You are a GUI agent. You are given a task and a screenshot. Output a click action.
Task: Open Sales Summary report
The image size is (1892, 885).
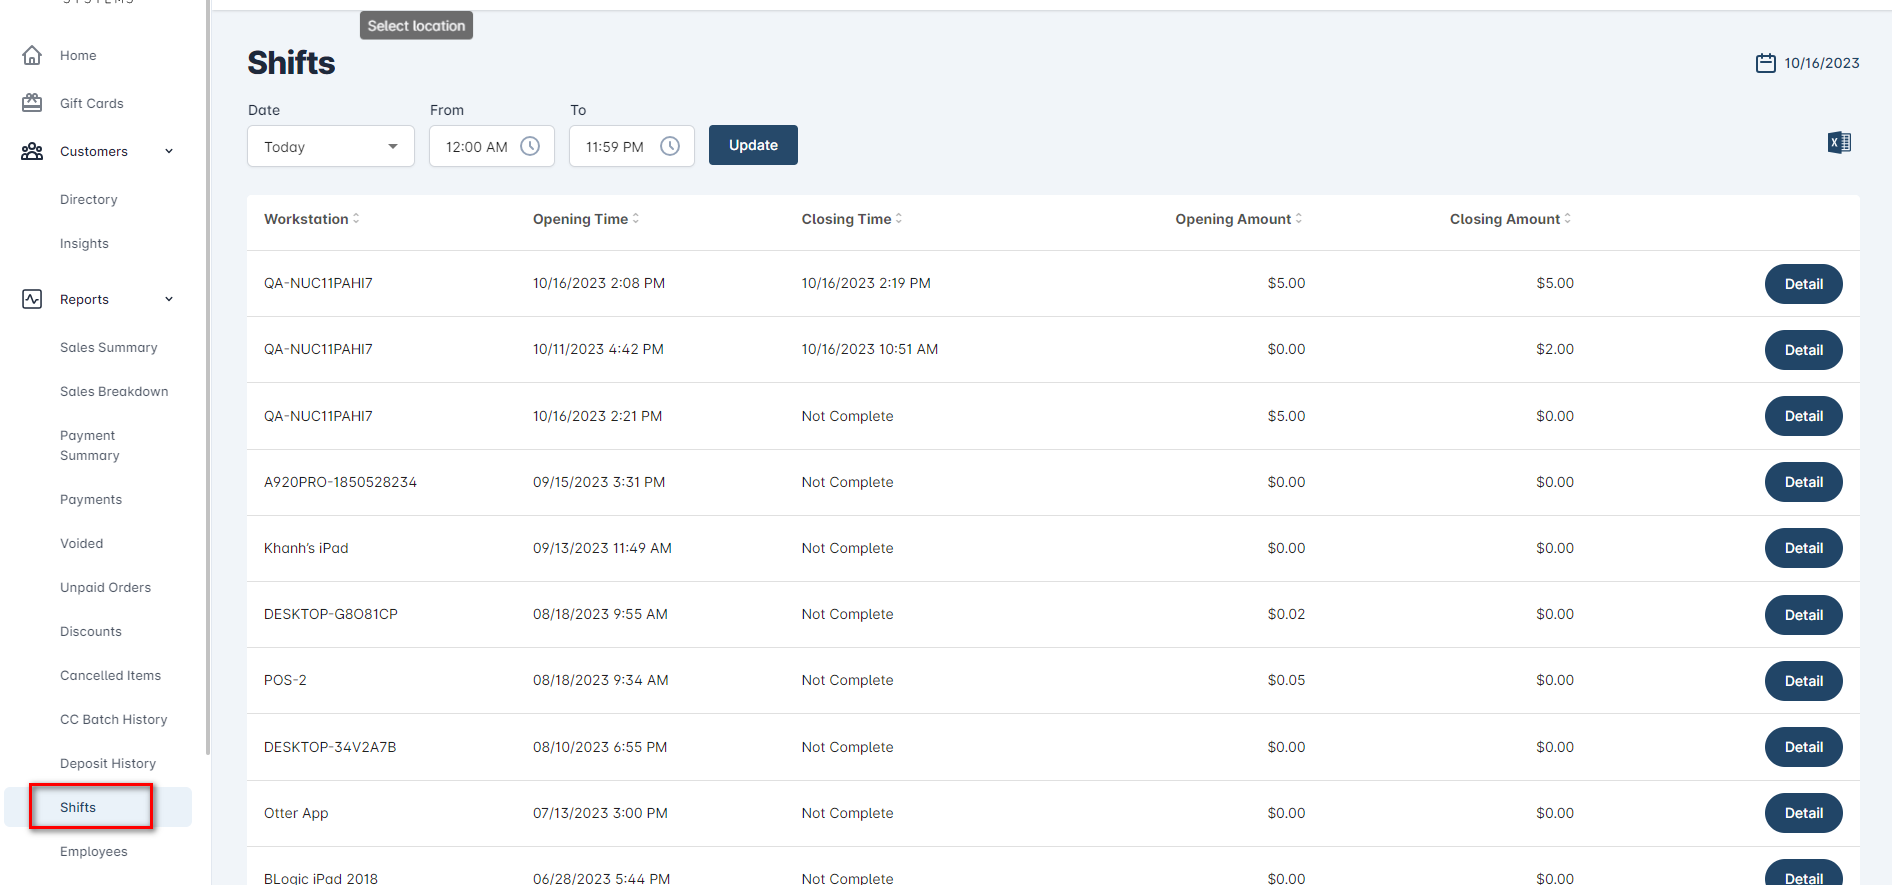pyautogui.click(x=109, y=347)
